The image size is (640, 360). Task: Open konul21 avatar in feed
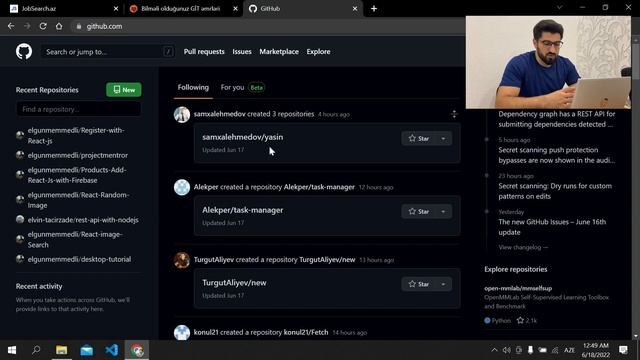click(182, 332)
